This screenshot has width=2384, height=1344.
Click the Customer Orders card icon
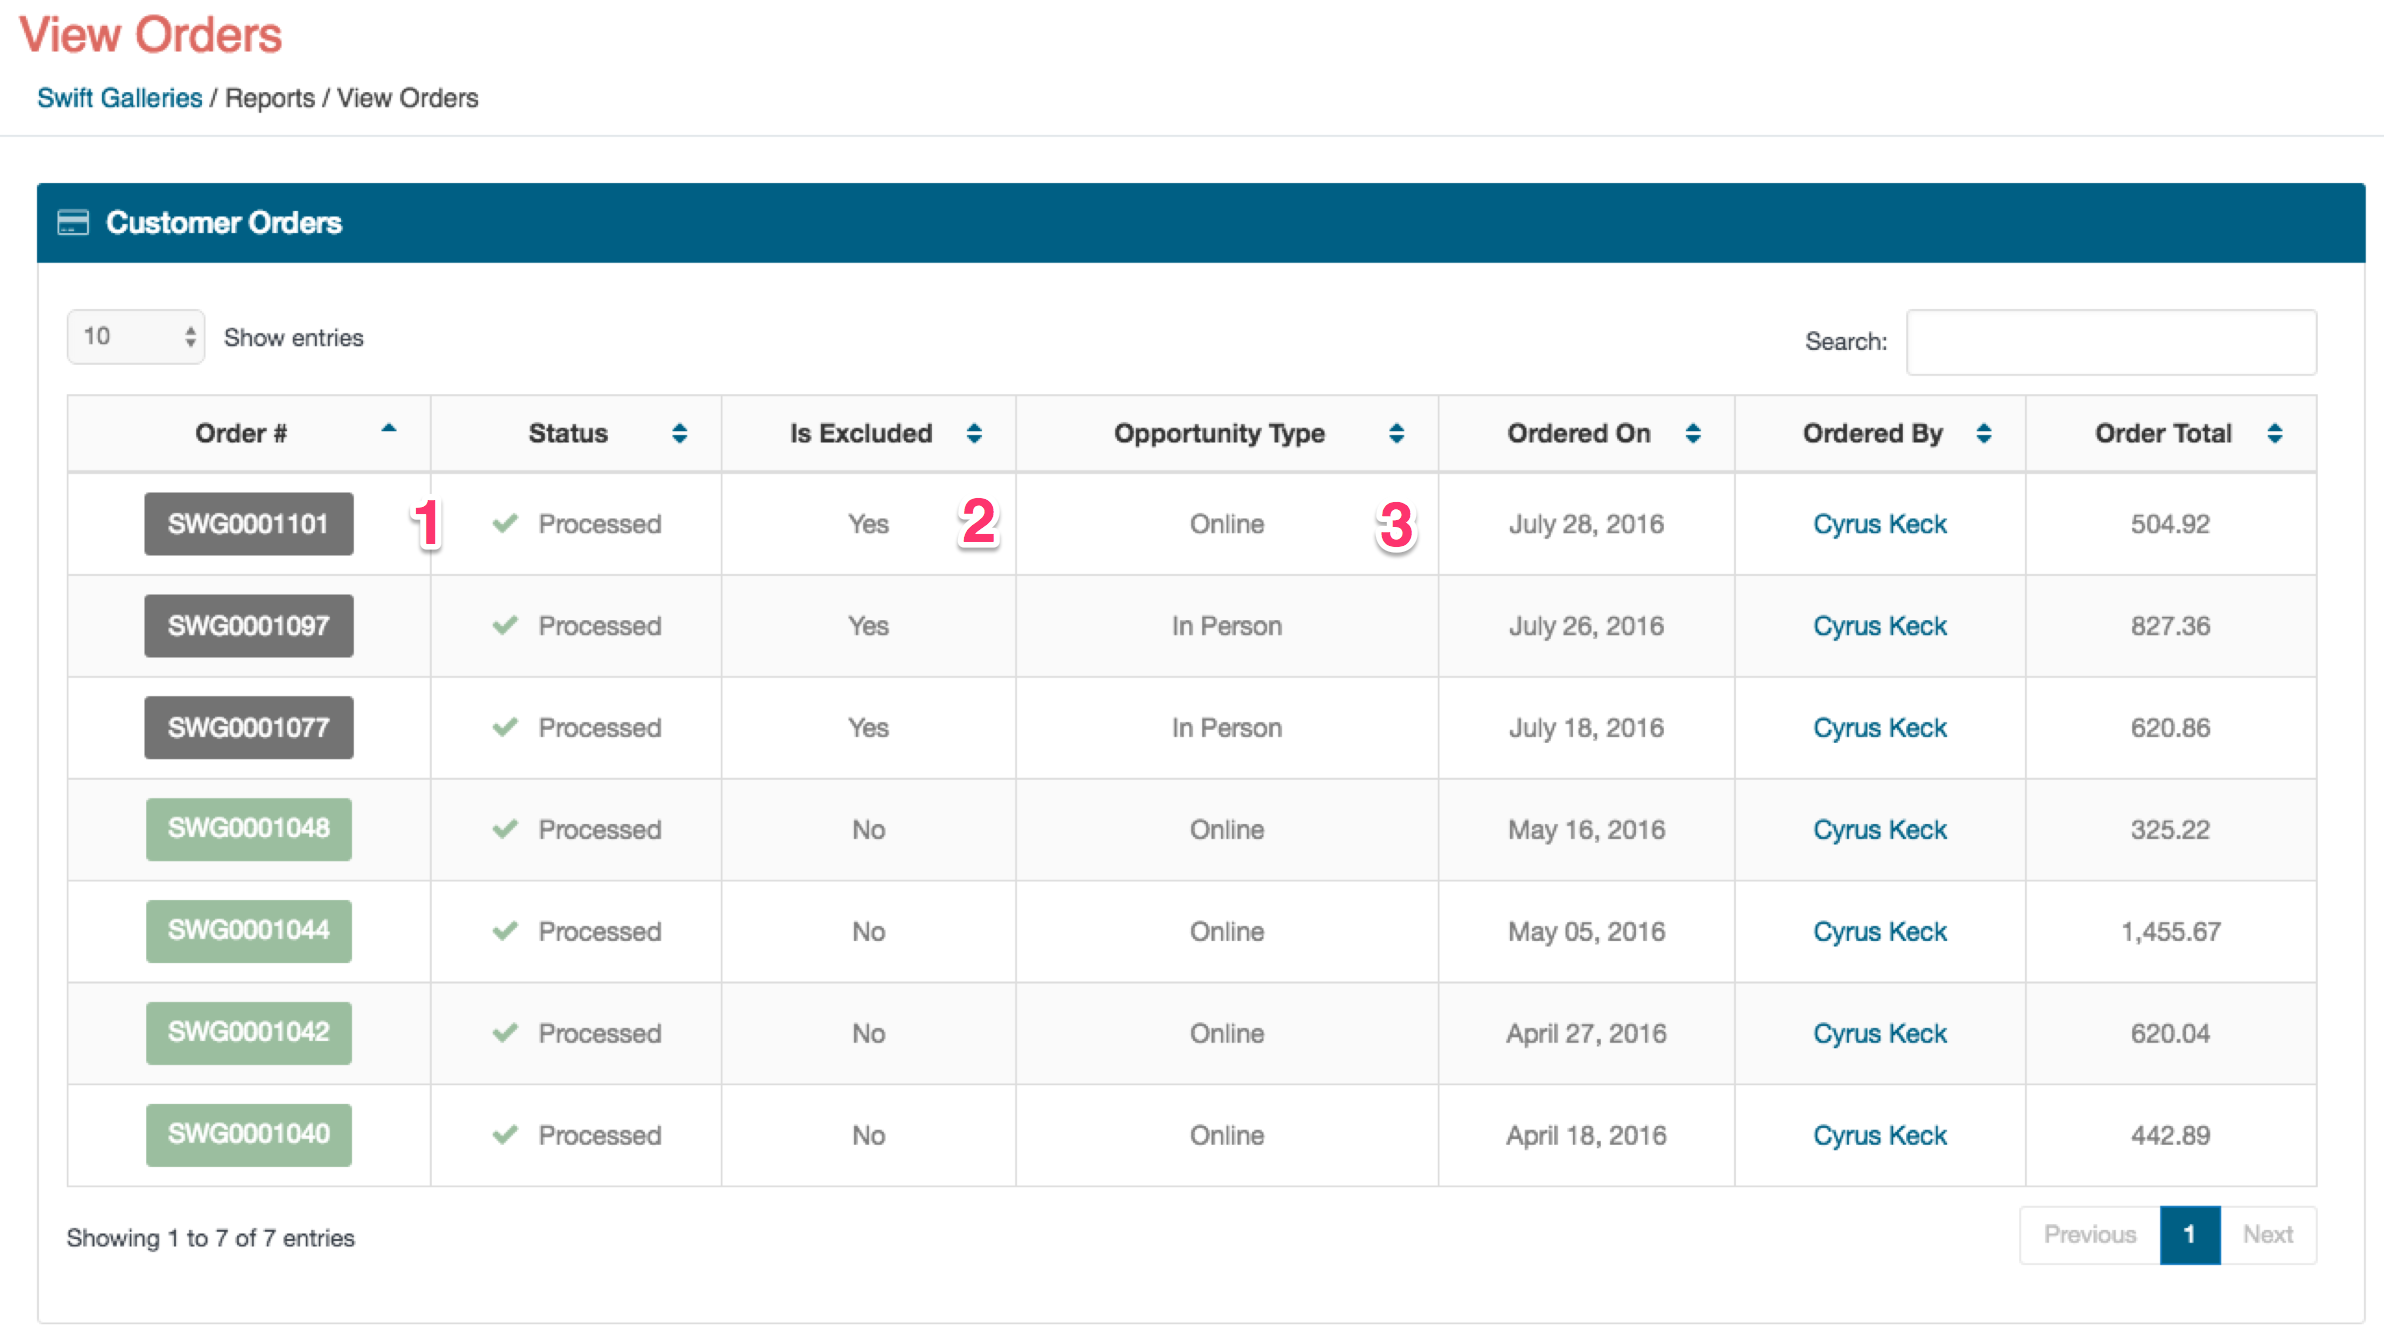tap(73, 222)
